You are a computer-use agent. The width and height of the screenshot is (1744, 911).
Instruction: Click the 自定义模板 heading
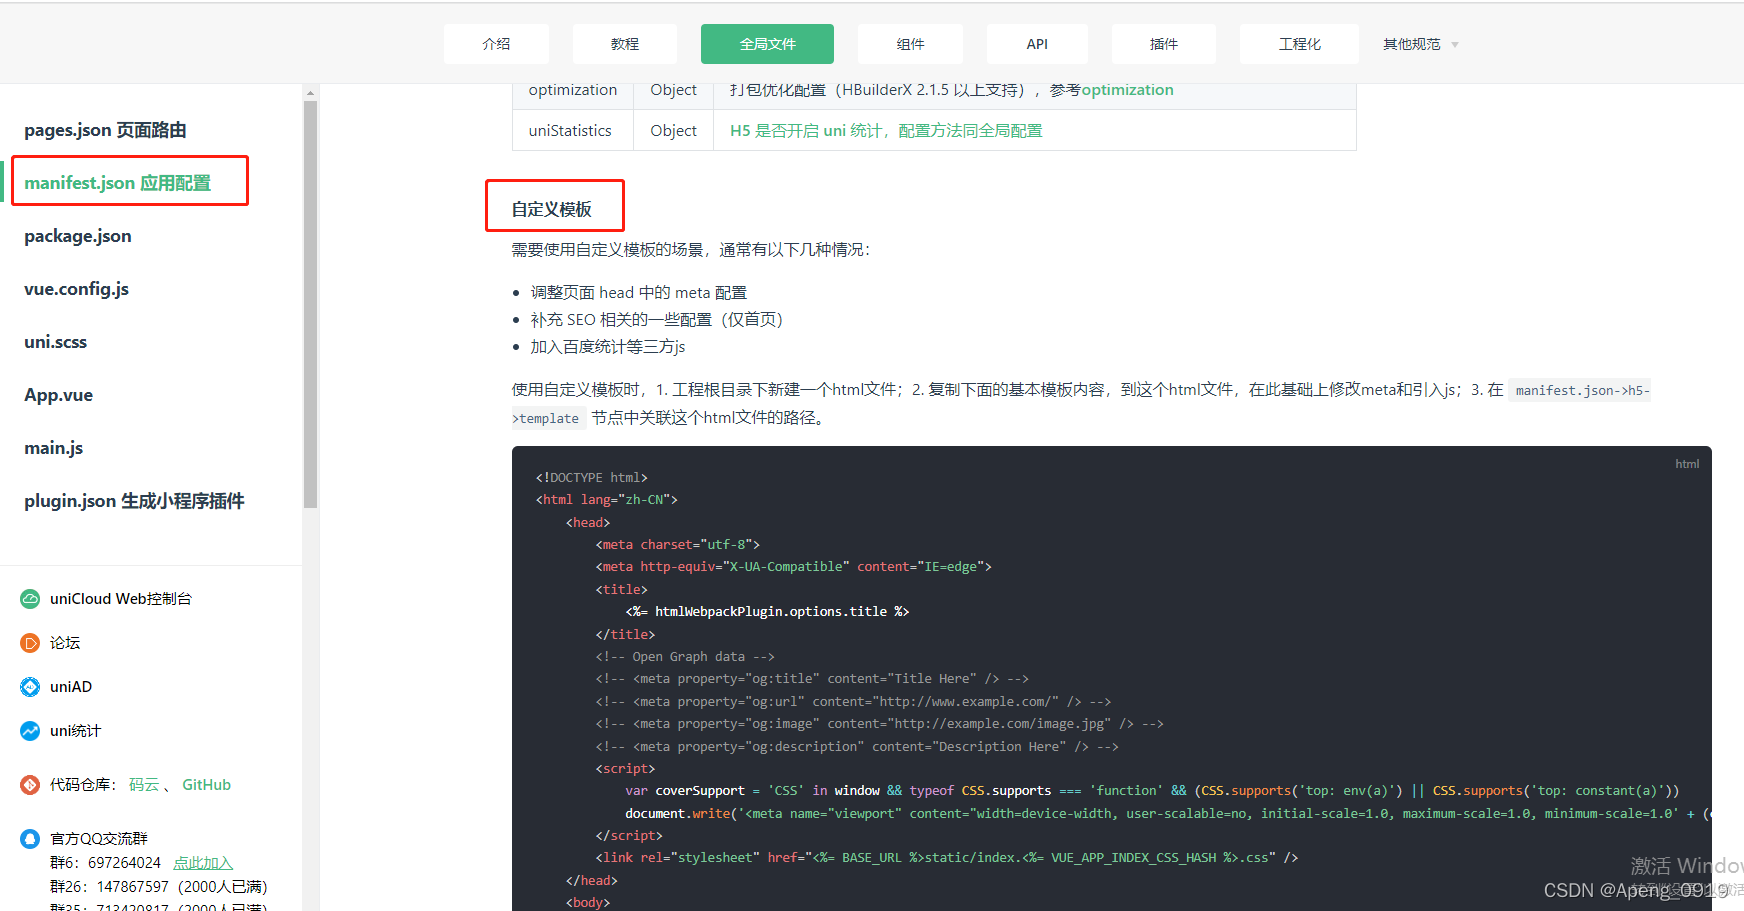click(552, 209)
